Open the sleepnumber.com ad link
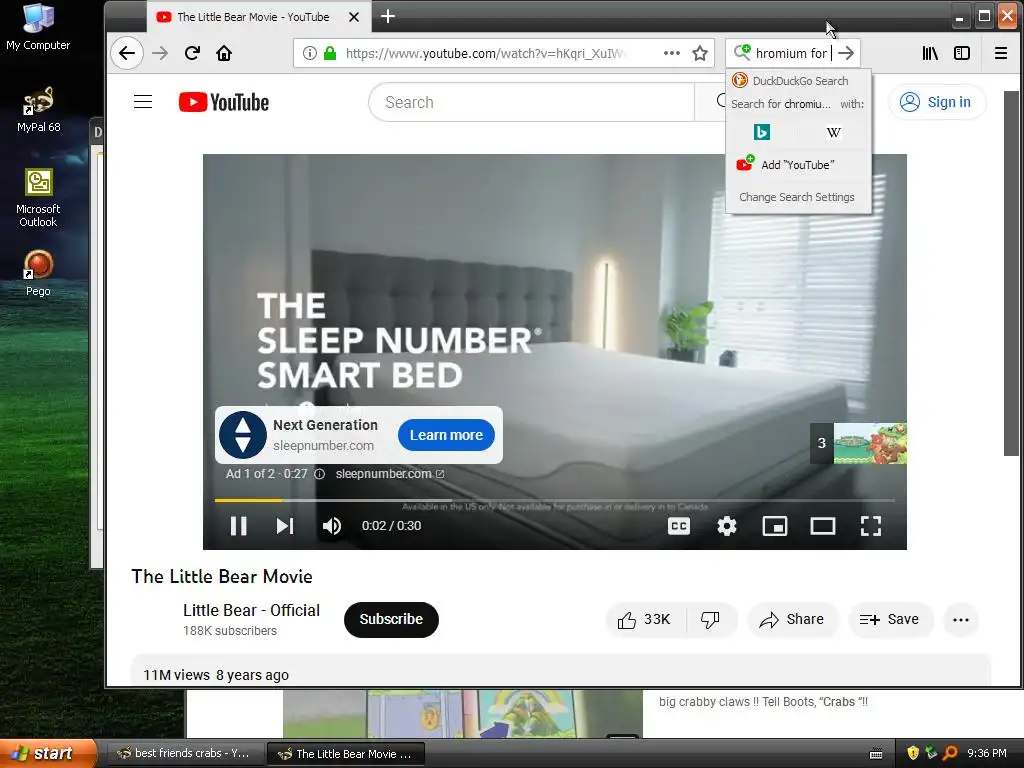Image resolution: width=1024 pixels, height=768 pixels. (389, 474)
